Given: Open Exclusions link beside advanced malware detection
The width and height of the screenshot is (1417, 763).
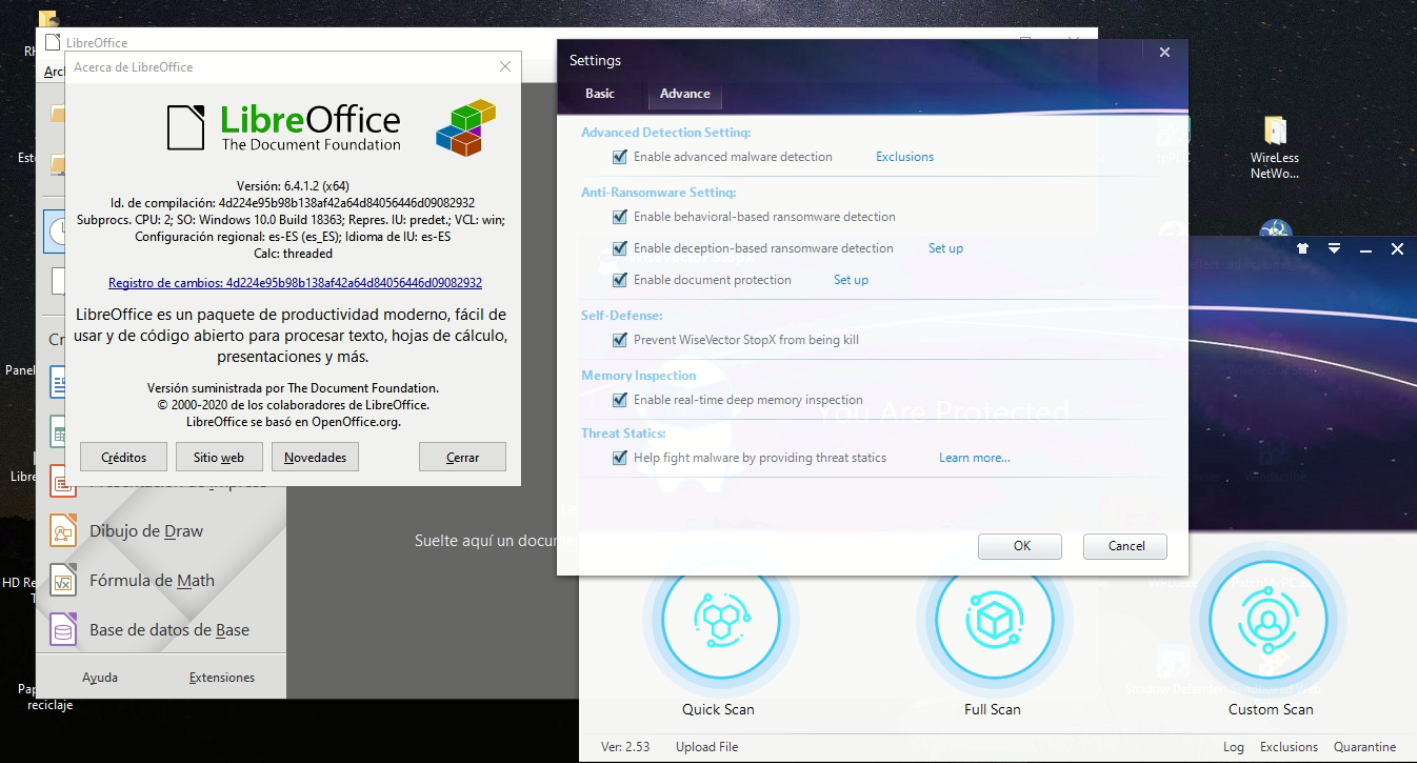Looking at the screenshot, I should 905,157.
